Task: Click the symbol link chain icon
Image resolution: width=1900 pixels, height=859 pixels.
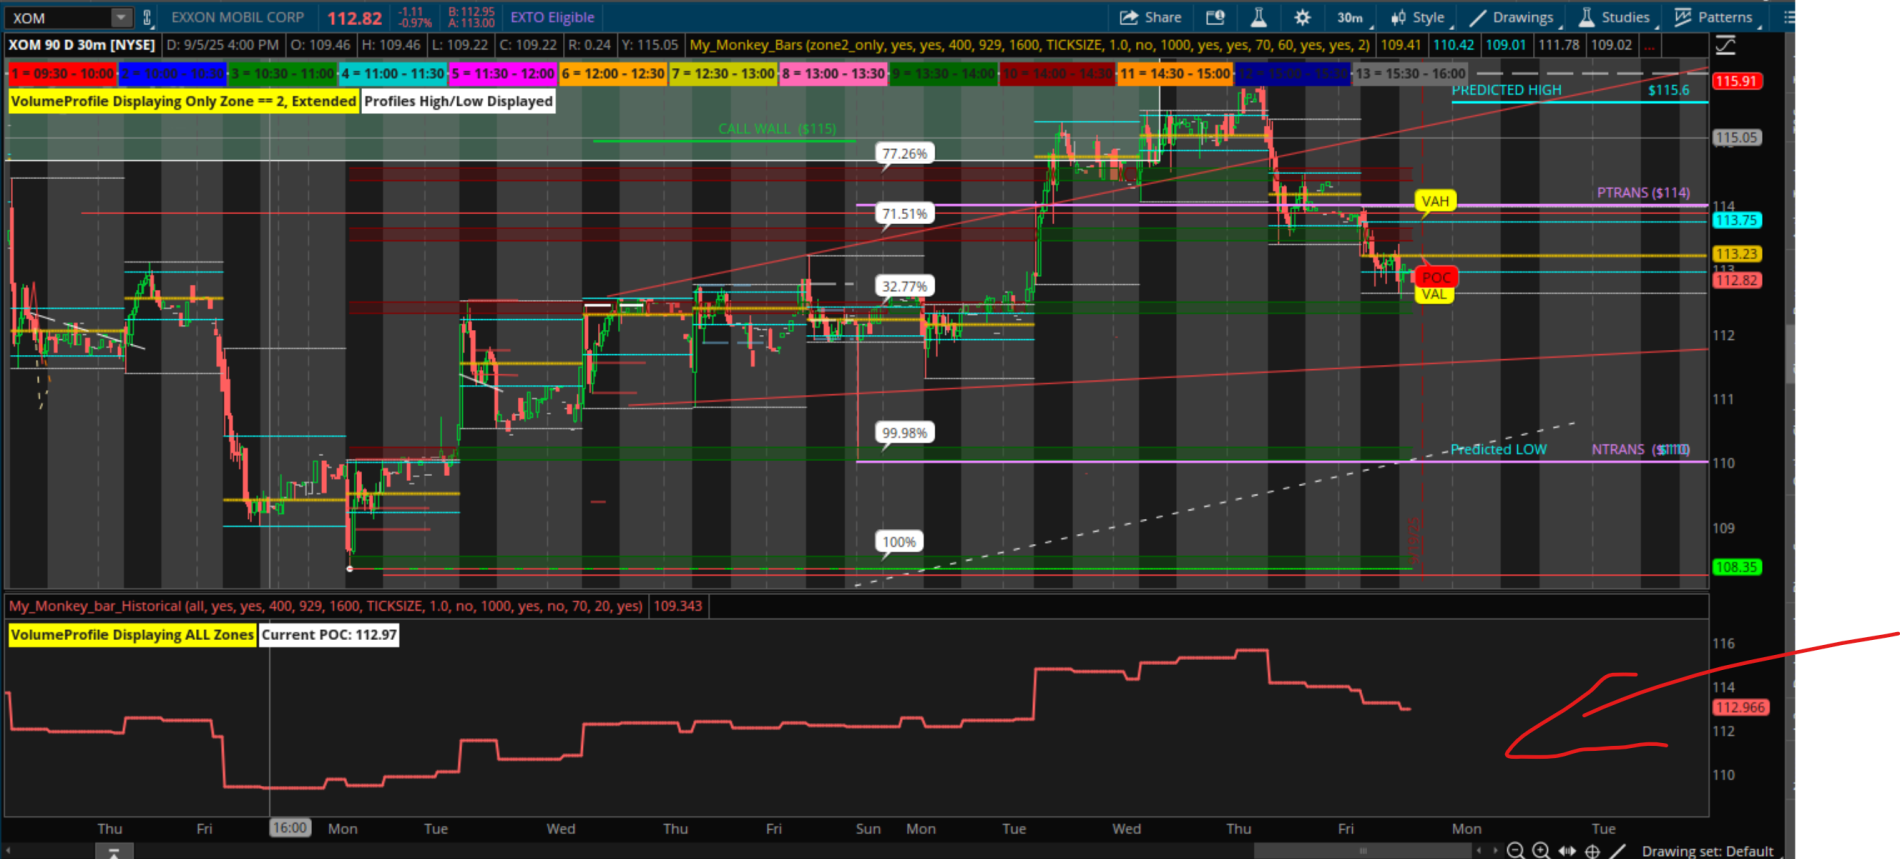Action: 147,17
